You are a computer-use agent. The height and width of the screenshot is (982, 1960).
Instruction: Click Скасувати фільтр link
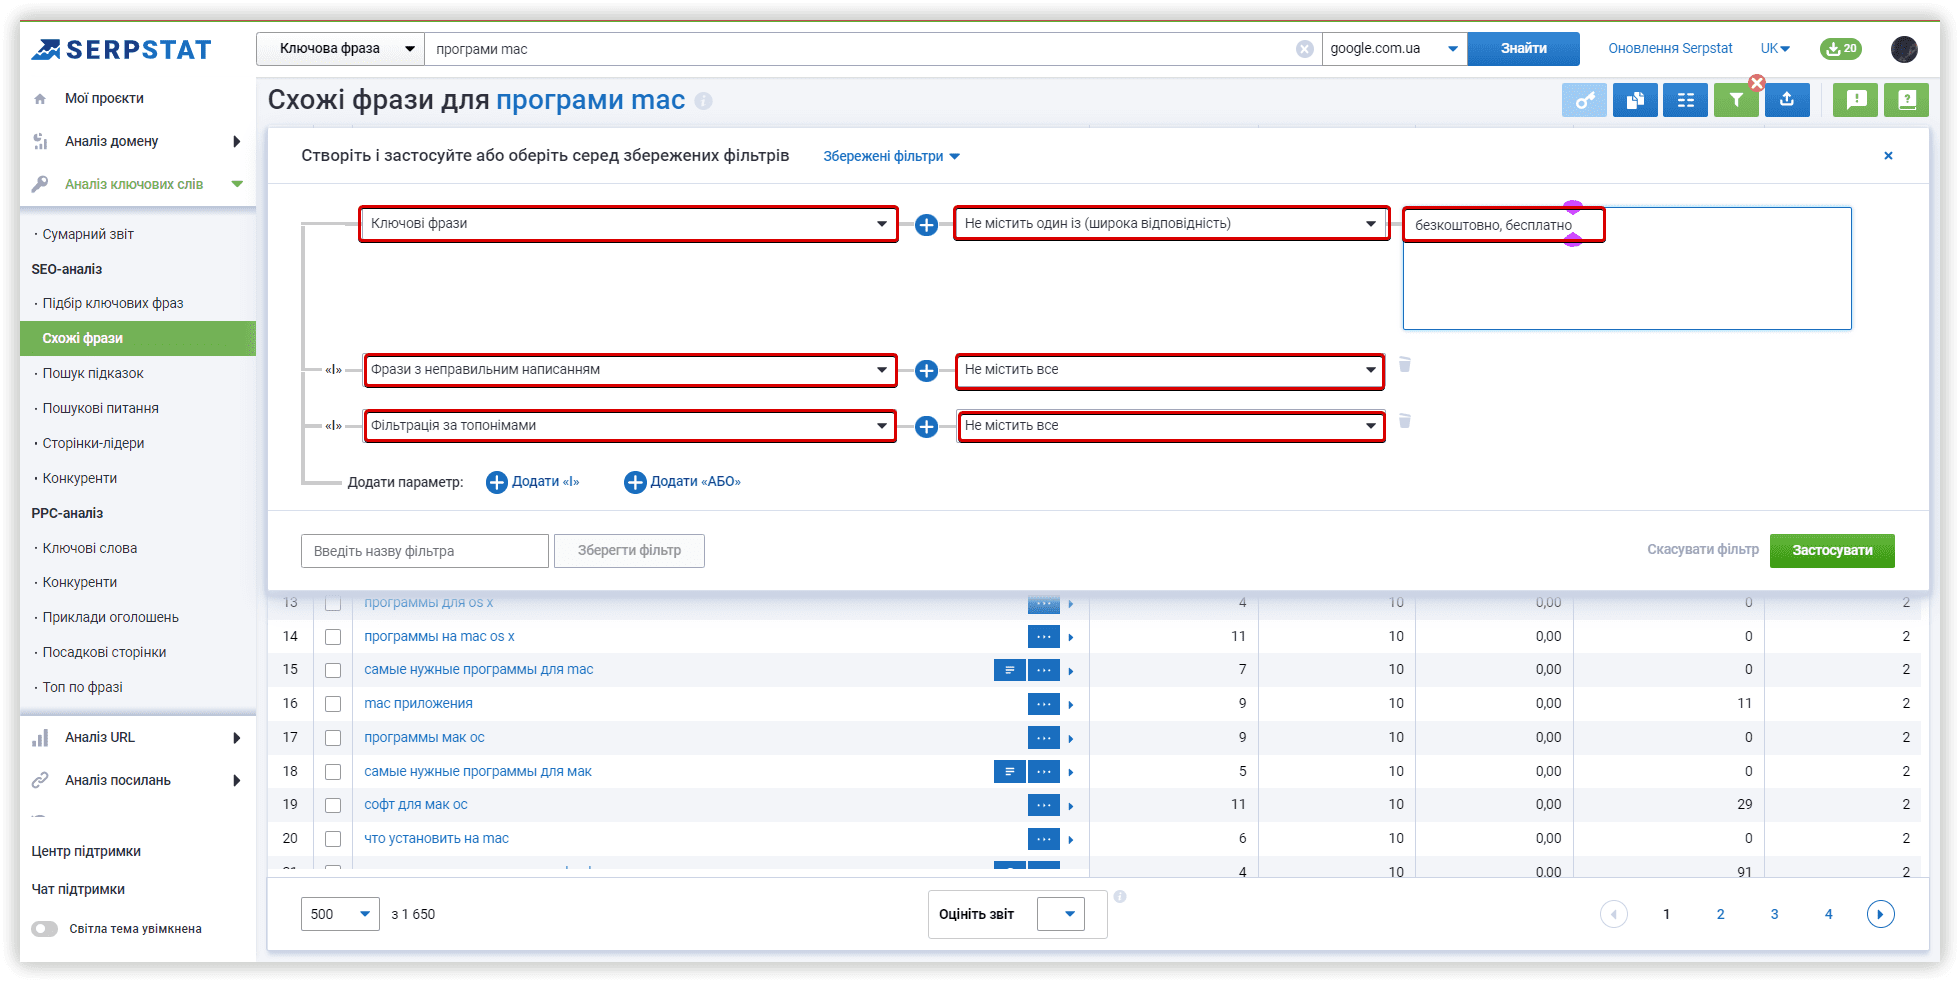[1702, 550]
